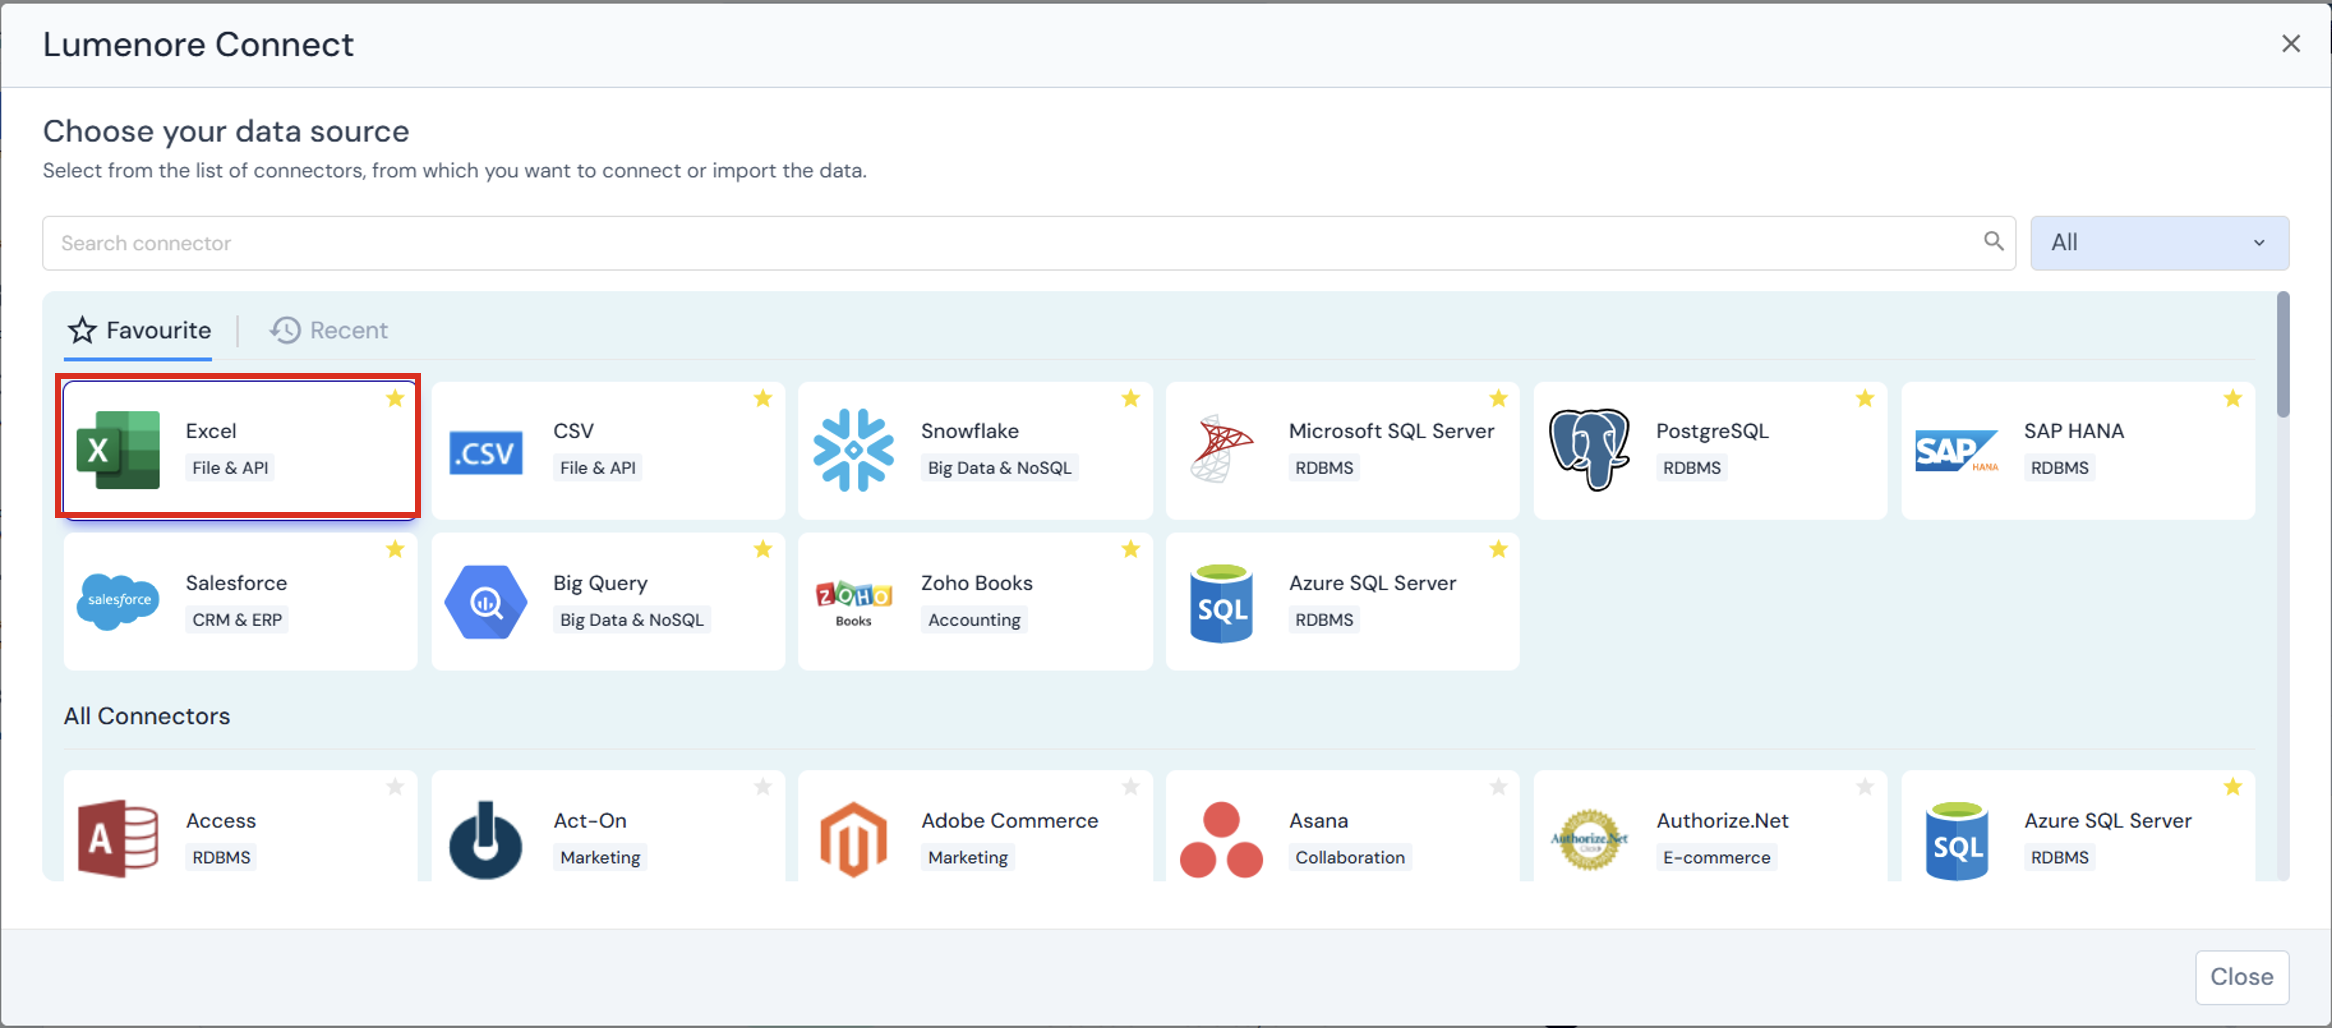Open the All category filter dropdown

2159,243
